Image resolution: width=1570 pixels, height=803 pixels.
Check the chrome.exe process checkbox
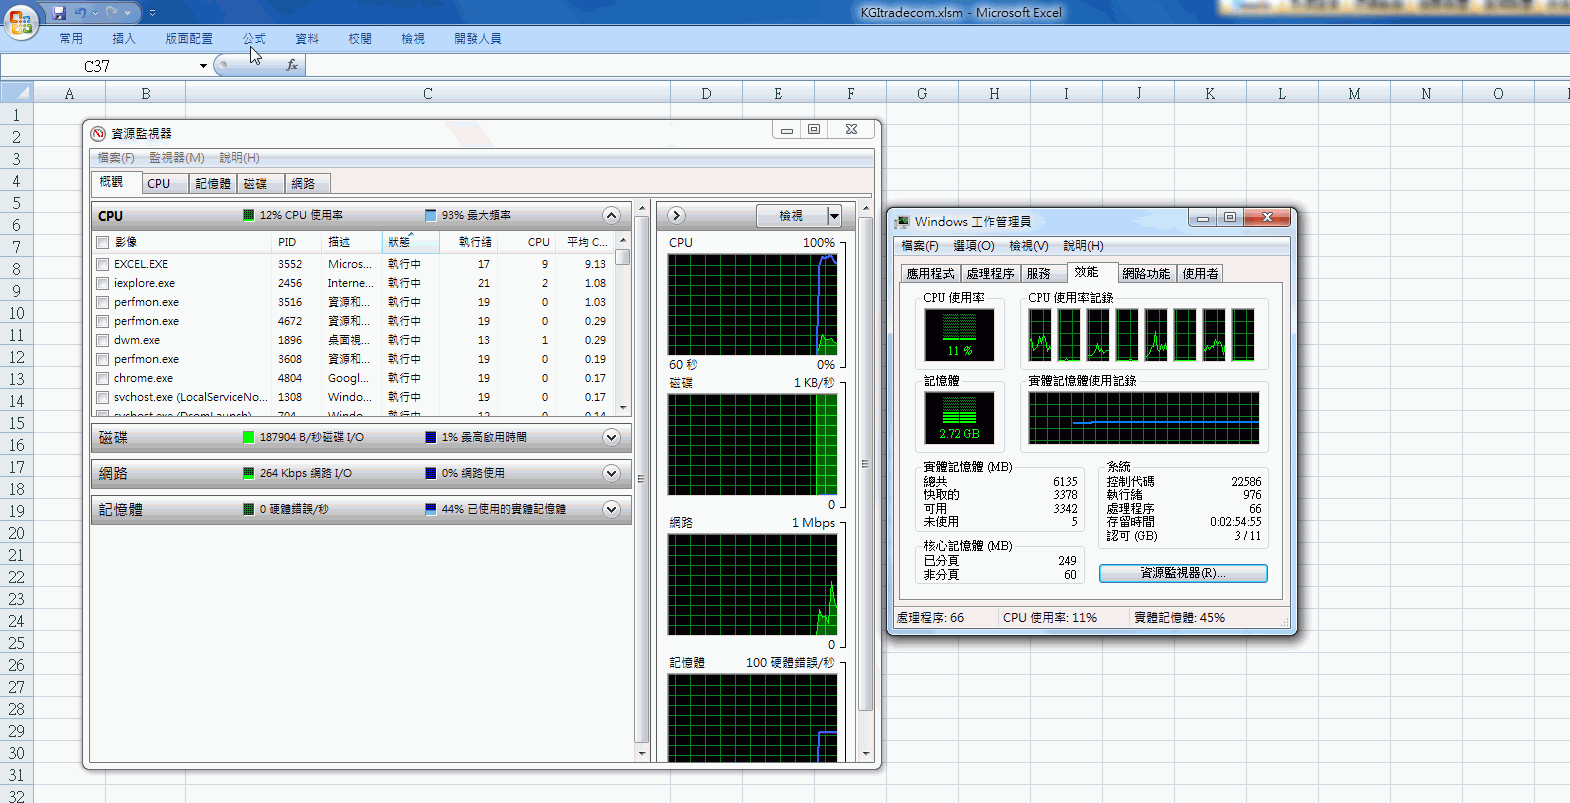pos(102,378)
